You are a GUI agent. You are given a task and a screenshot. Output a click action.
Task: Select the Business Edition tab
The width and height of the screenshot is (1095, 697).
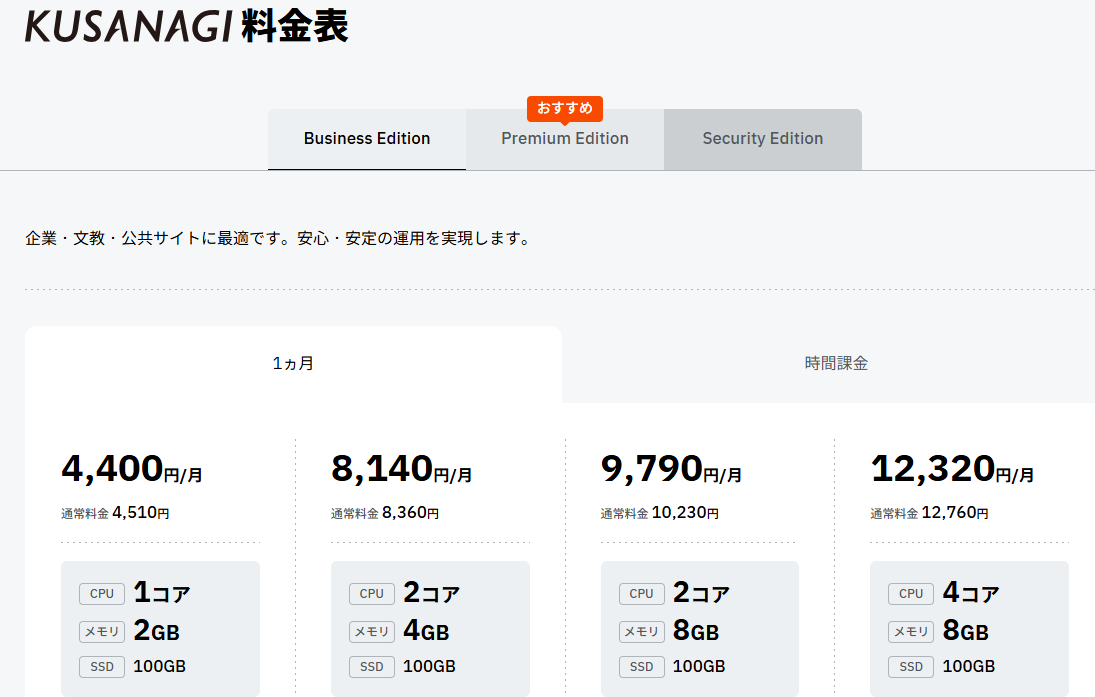(x=367, y=139)
